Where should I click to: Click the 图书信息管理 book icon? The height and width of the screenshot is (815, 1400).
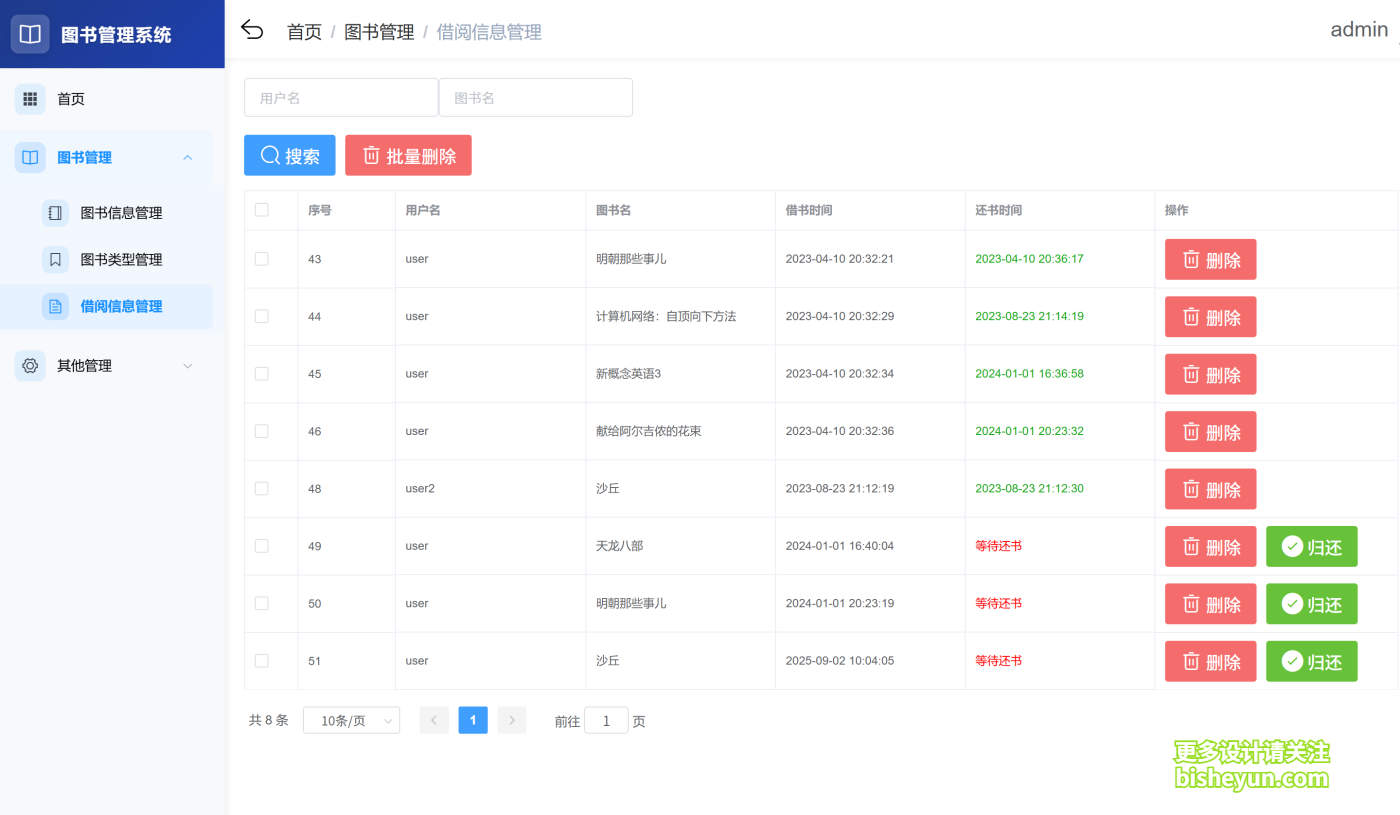[54, 212]
